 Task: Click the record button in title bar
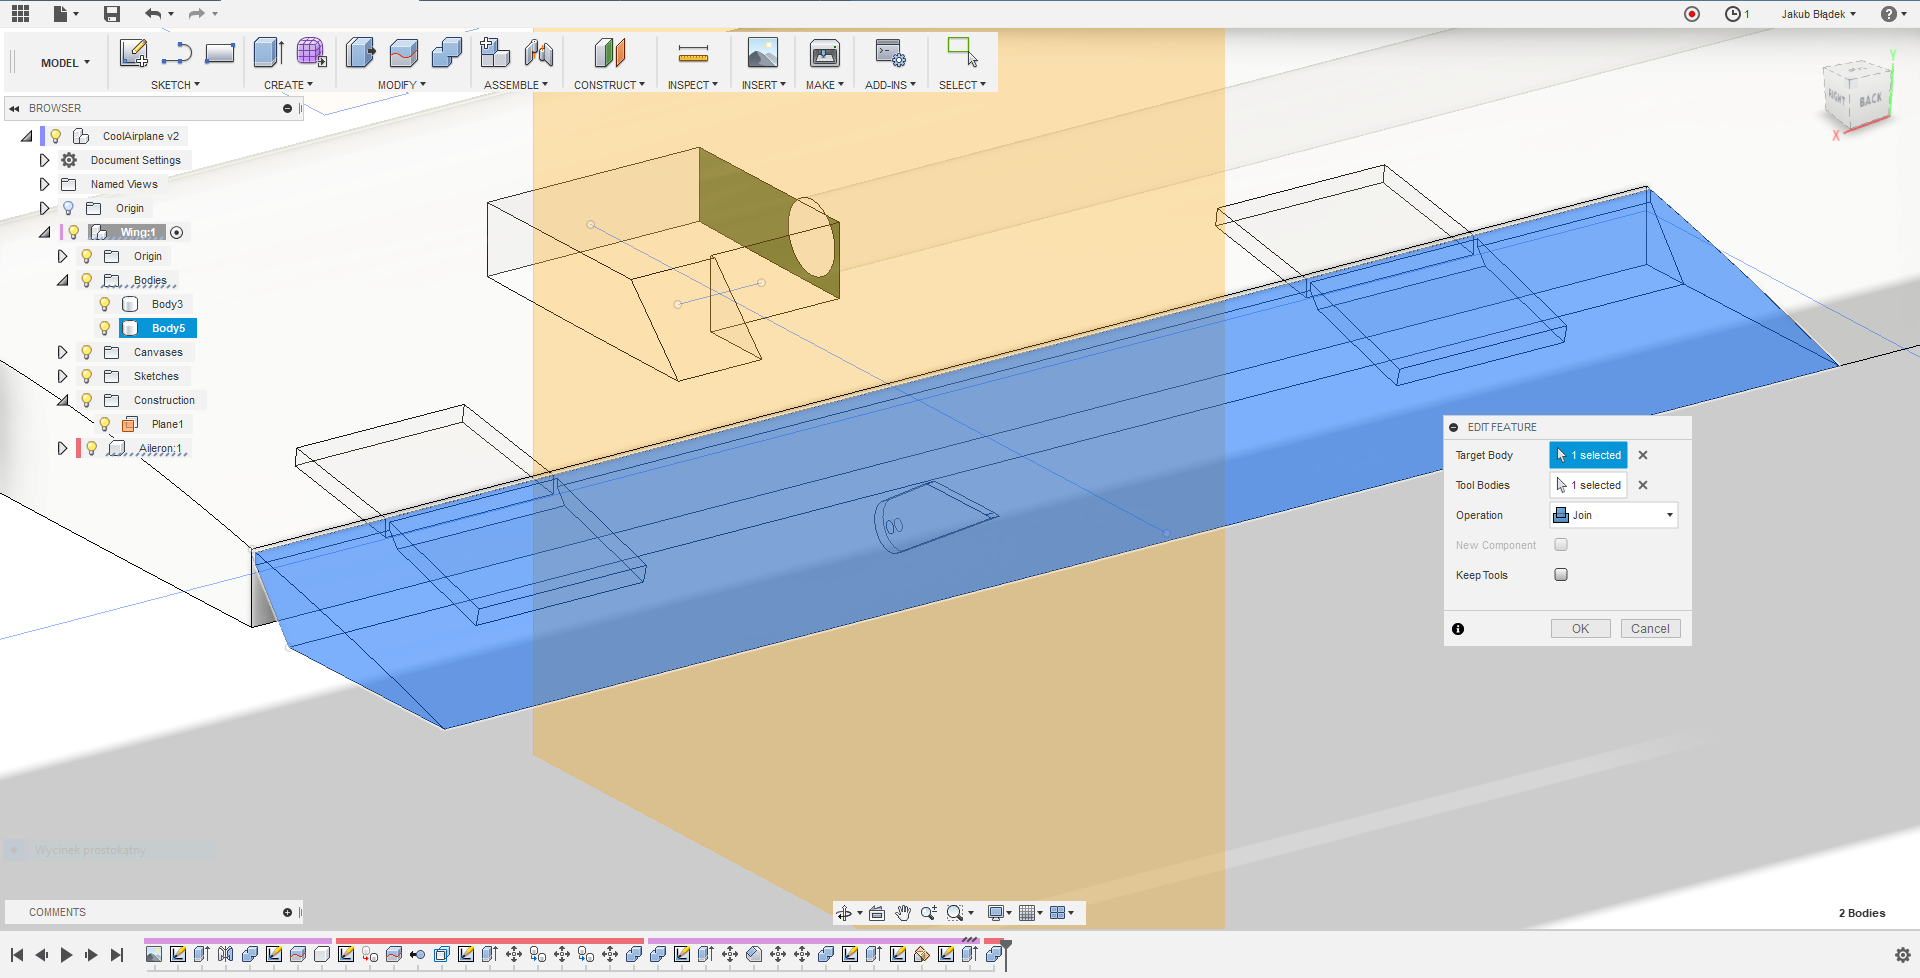click(1692, 14)
